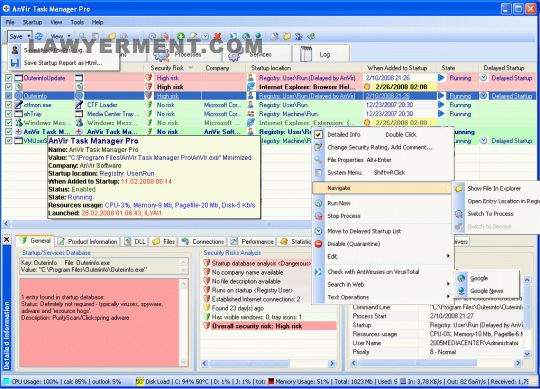The image size is (540, 389).
Task: Click the cyan CPU Usage indicator in status bar
Action: [6, 381]
